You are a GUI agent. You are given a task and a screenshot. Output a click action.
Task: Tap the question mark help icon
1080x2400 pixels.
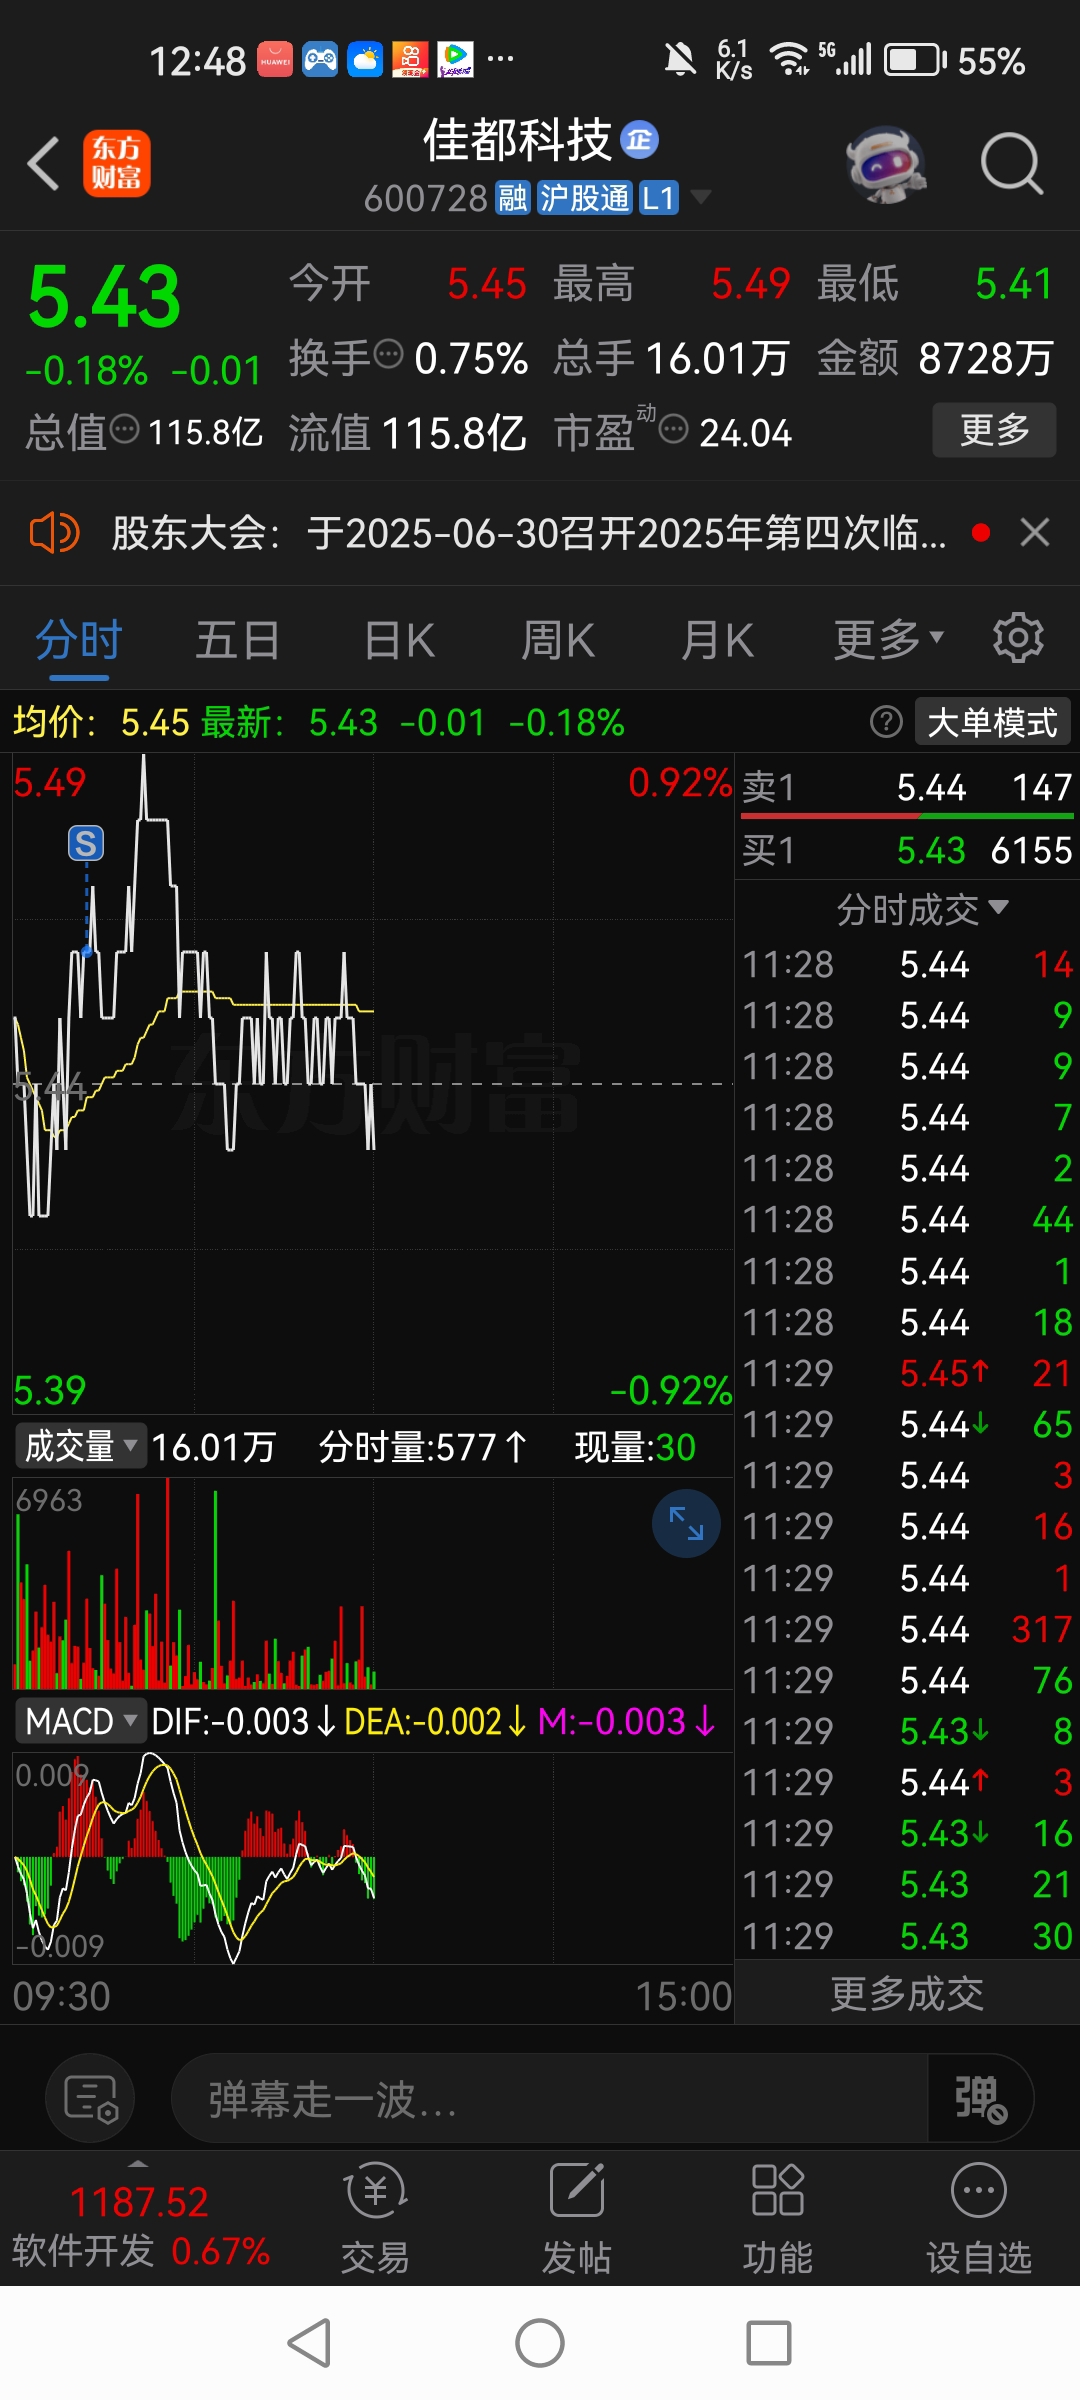[x=886, y=721]
